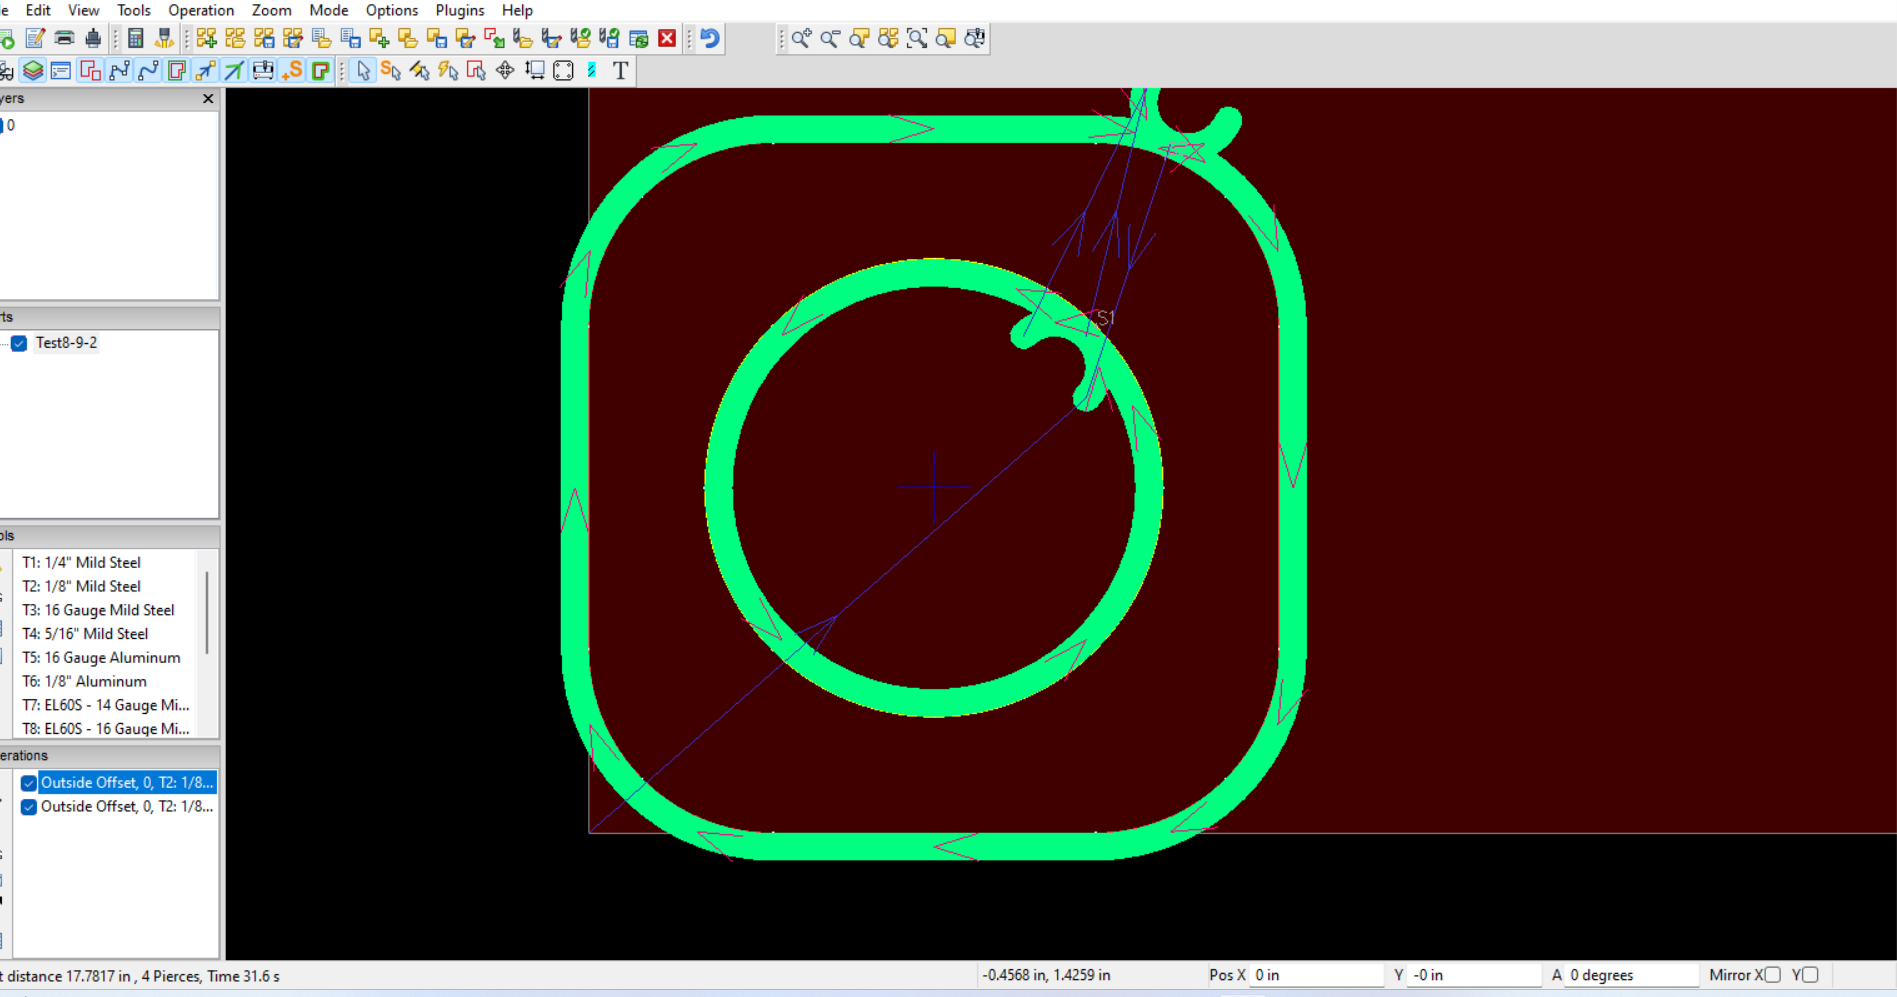
Task: Toggle the stacked layers icon
Action: 33,71
